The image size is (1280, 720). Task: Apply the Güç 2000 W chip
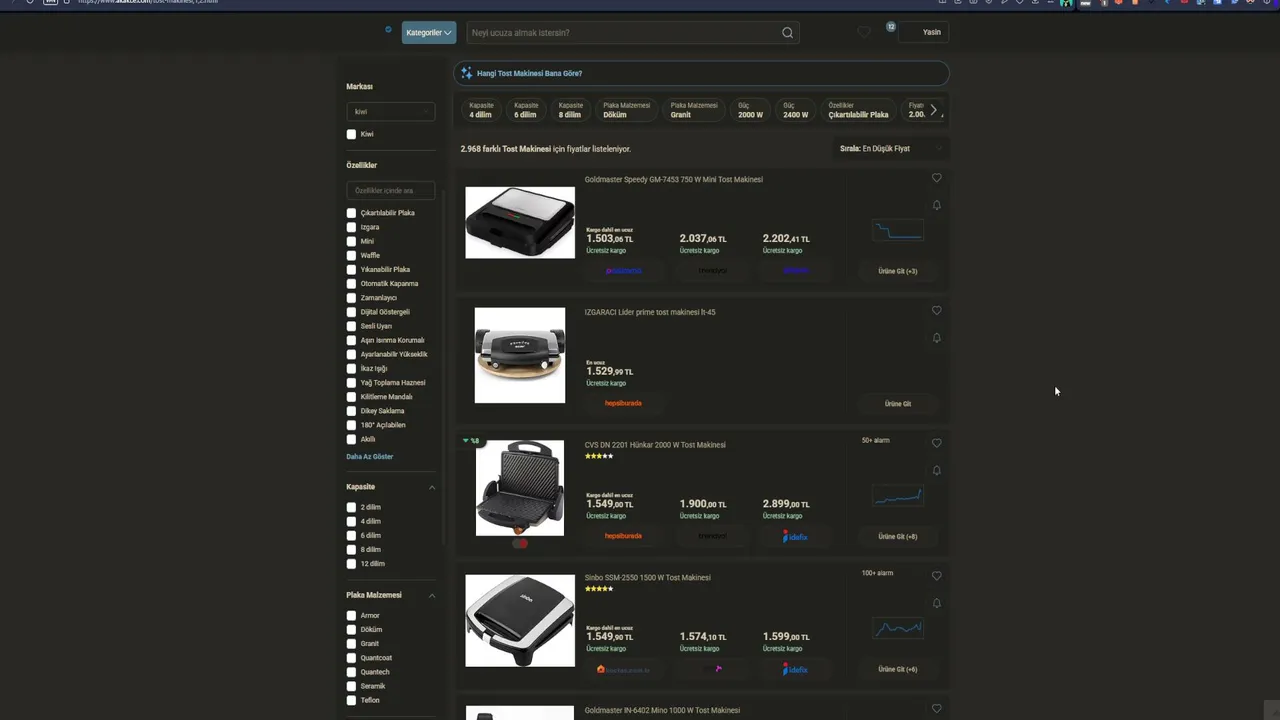[x=751, y=110]
